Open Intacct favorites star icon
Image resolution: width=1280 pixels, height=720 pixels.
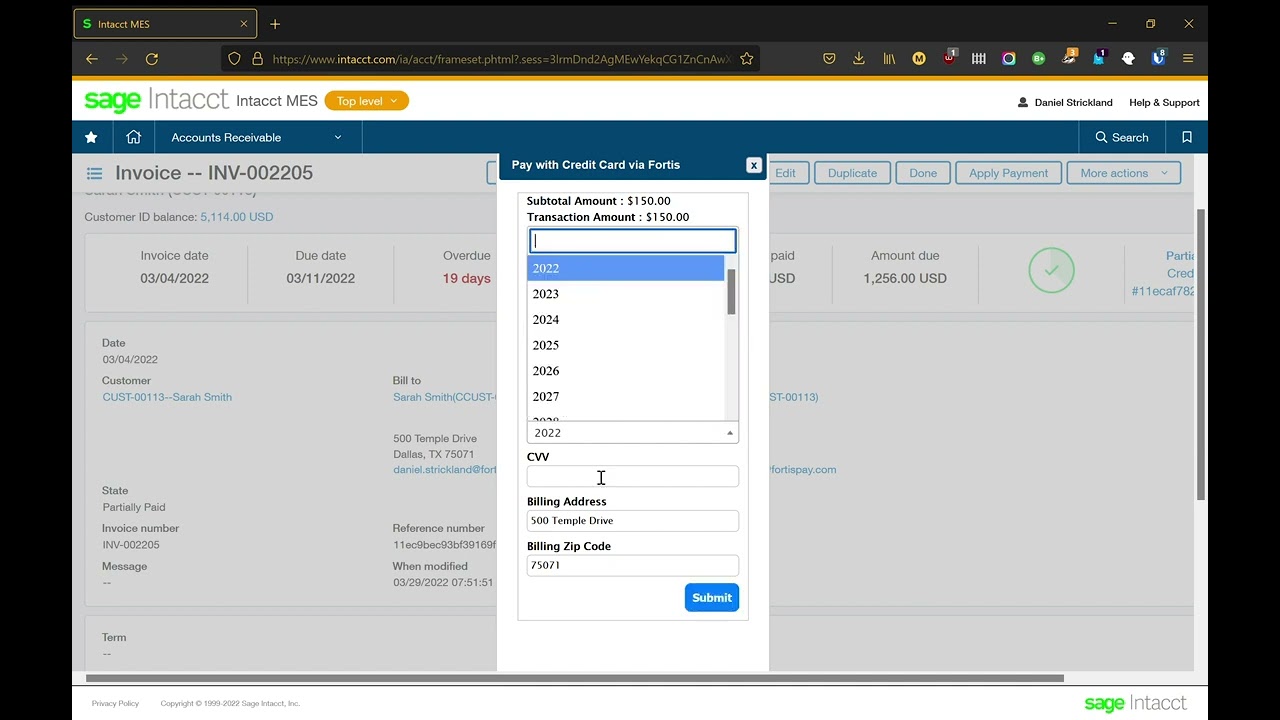91,137
